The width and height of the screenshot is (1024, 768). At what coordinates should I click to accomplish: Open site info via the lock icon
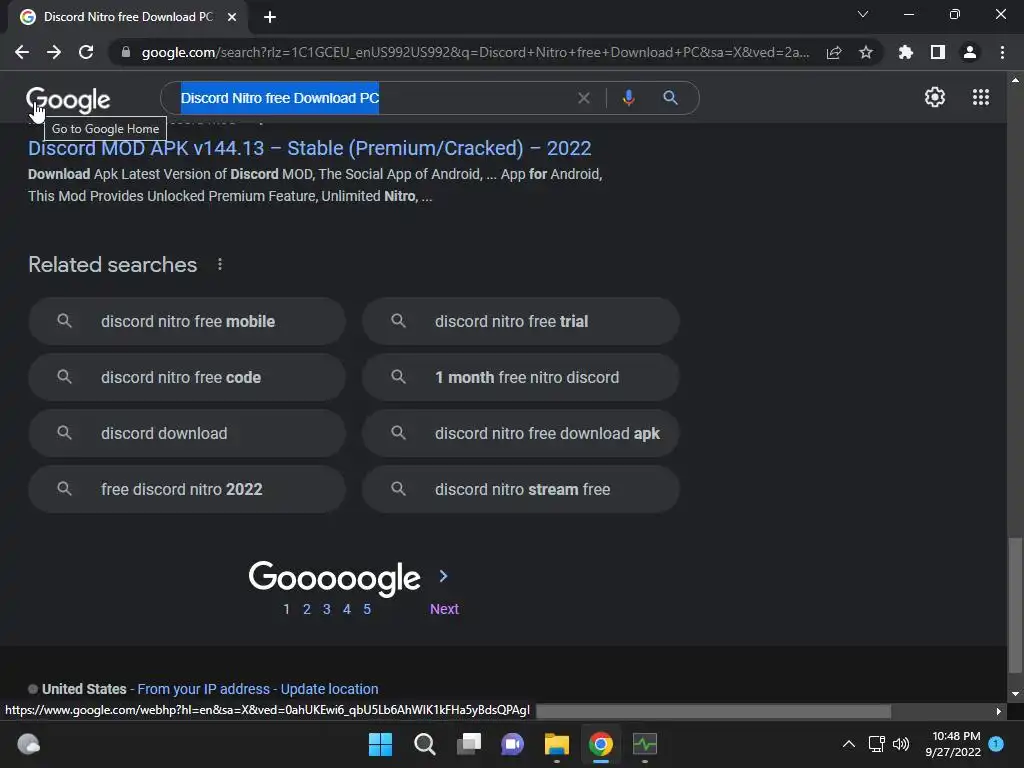point(125,52)
